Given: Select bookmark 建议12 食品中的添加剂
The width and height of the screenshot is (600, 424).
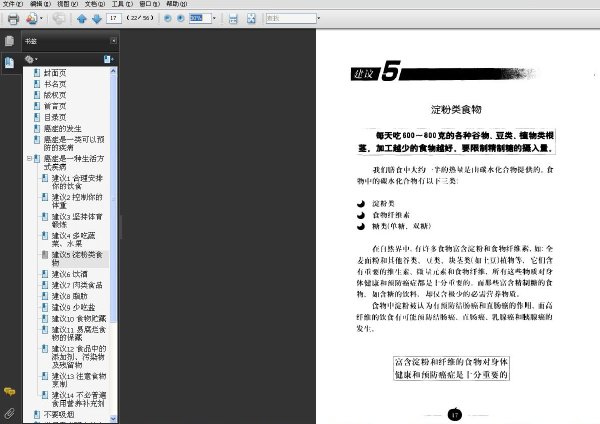Looking at the screenshot, I should click(79, 357).
